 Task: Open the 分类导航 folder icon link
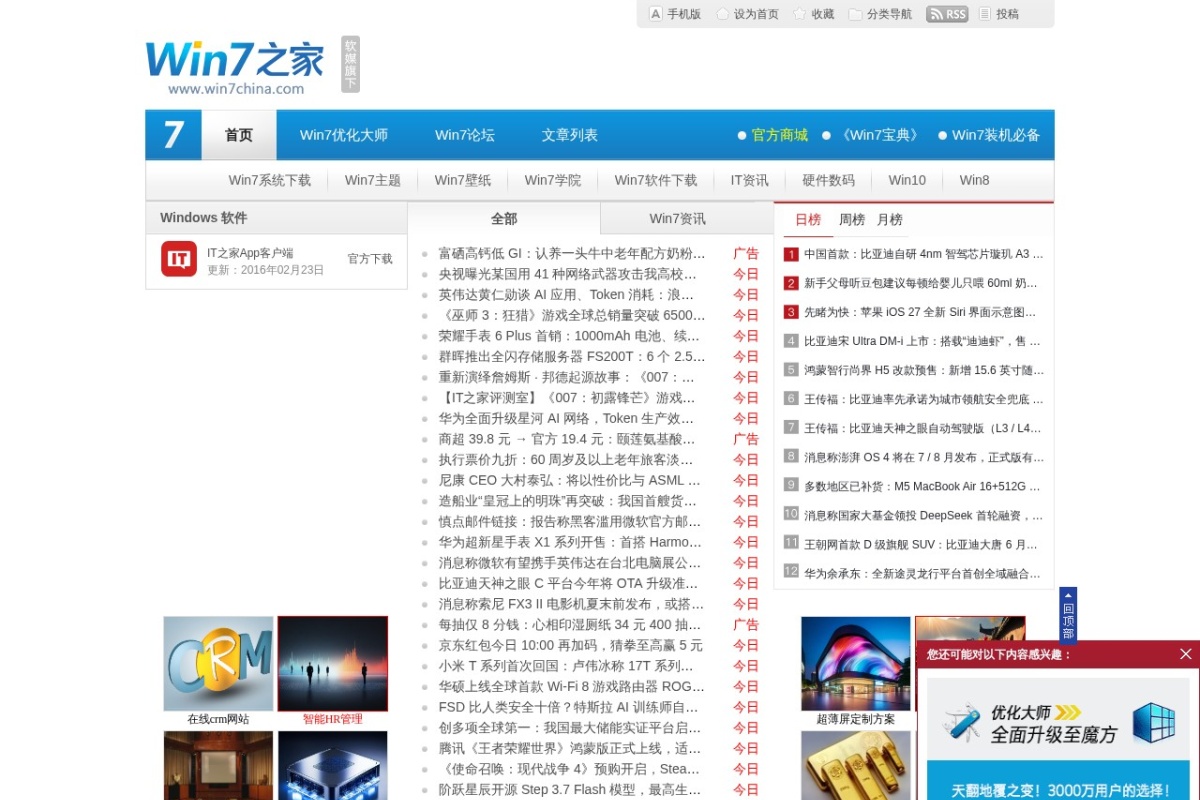tap(855, 14)
